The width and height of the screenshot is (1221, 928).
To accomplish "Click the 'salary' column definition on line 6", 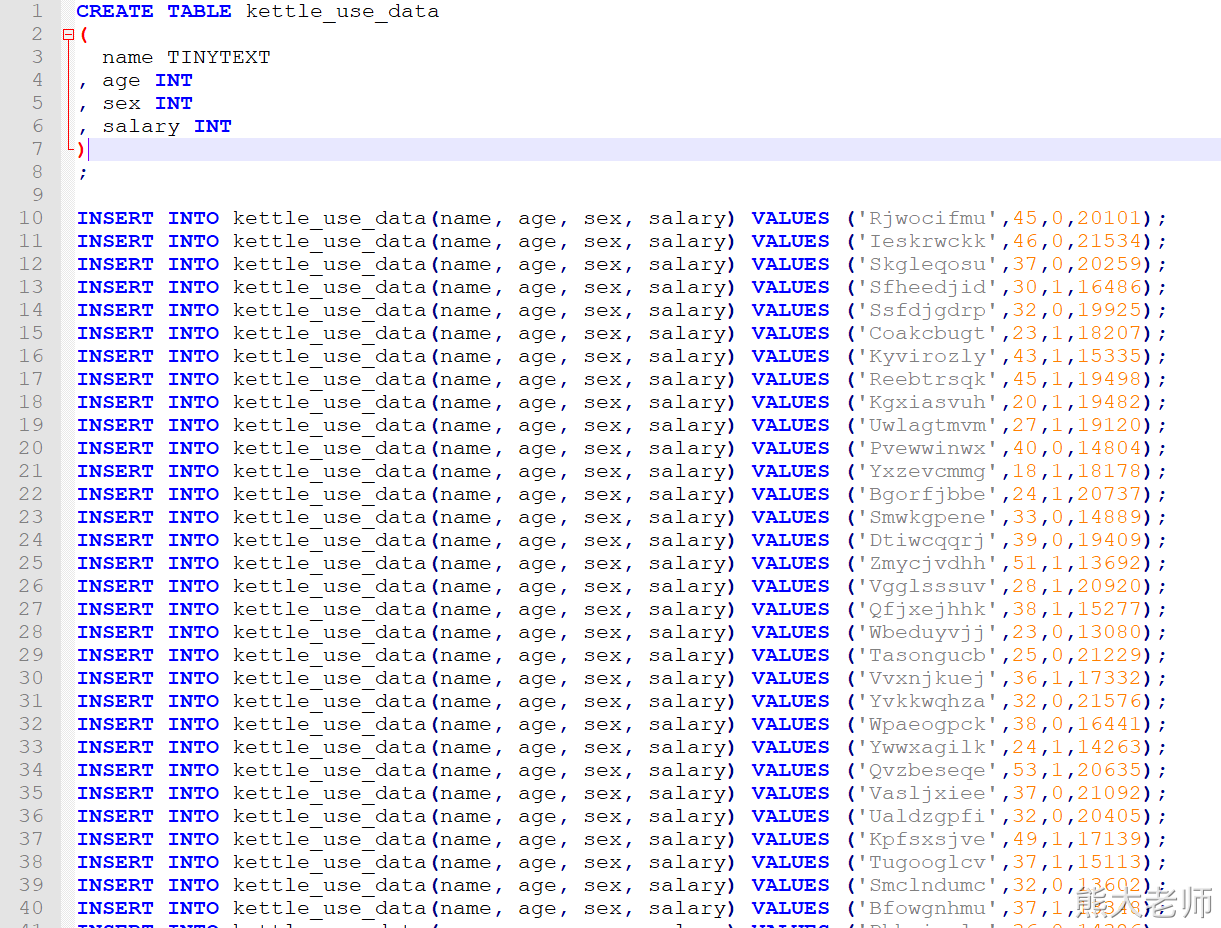I will pos(167,127).
